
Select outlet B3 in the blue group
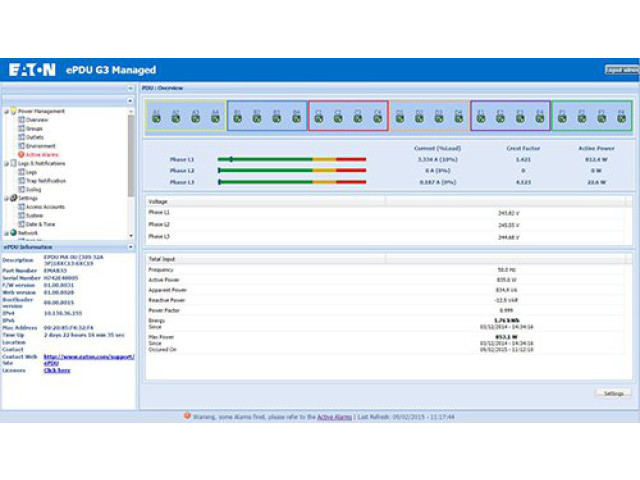click(277, 118)
